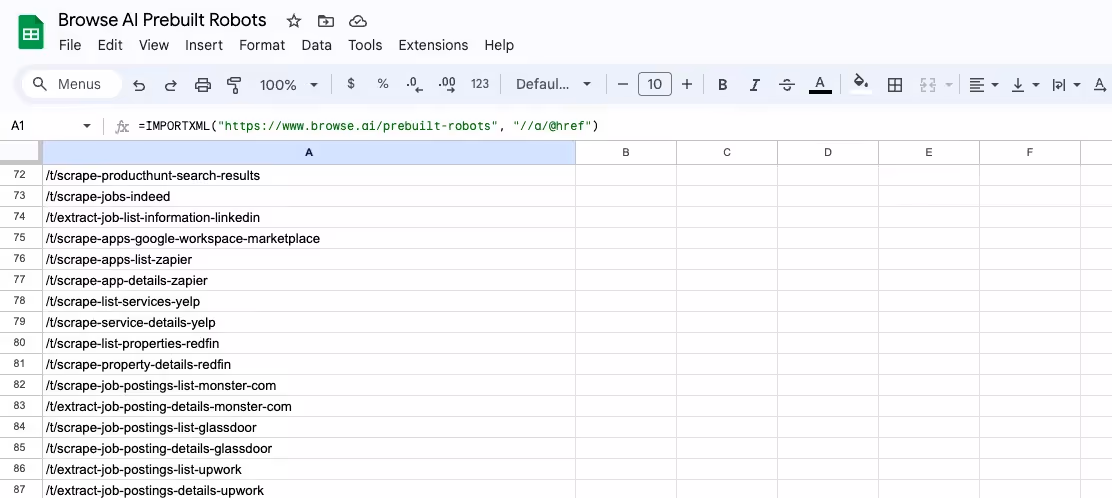Check the cloud document status icon
1112x498 pixels.
pyautogui.click(x=357, y=21)
